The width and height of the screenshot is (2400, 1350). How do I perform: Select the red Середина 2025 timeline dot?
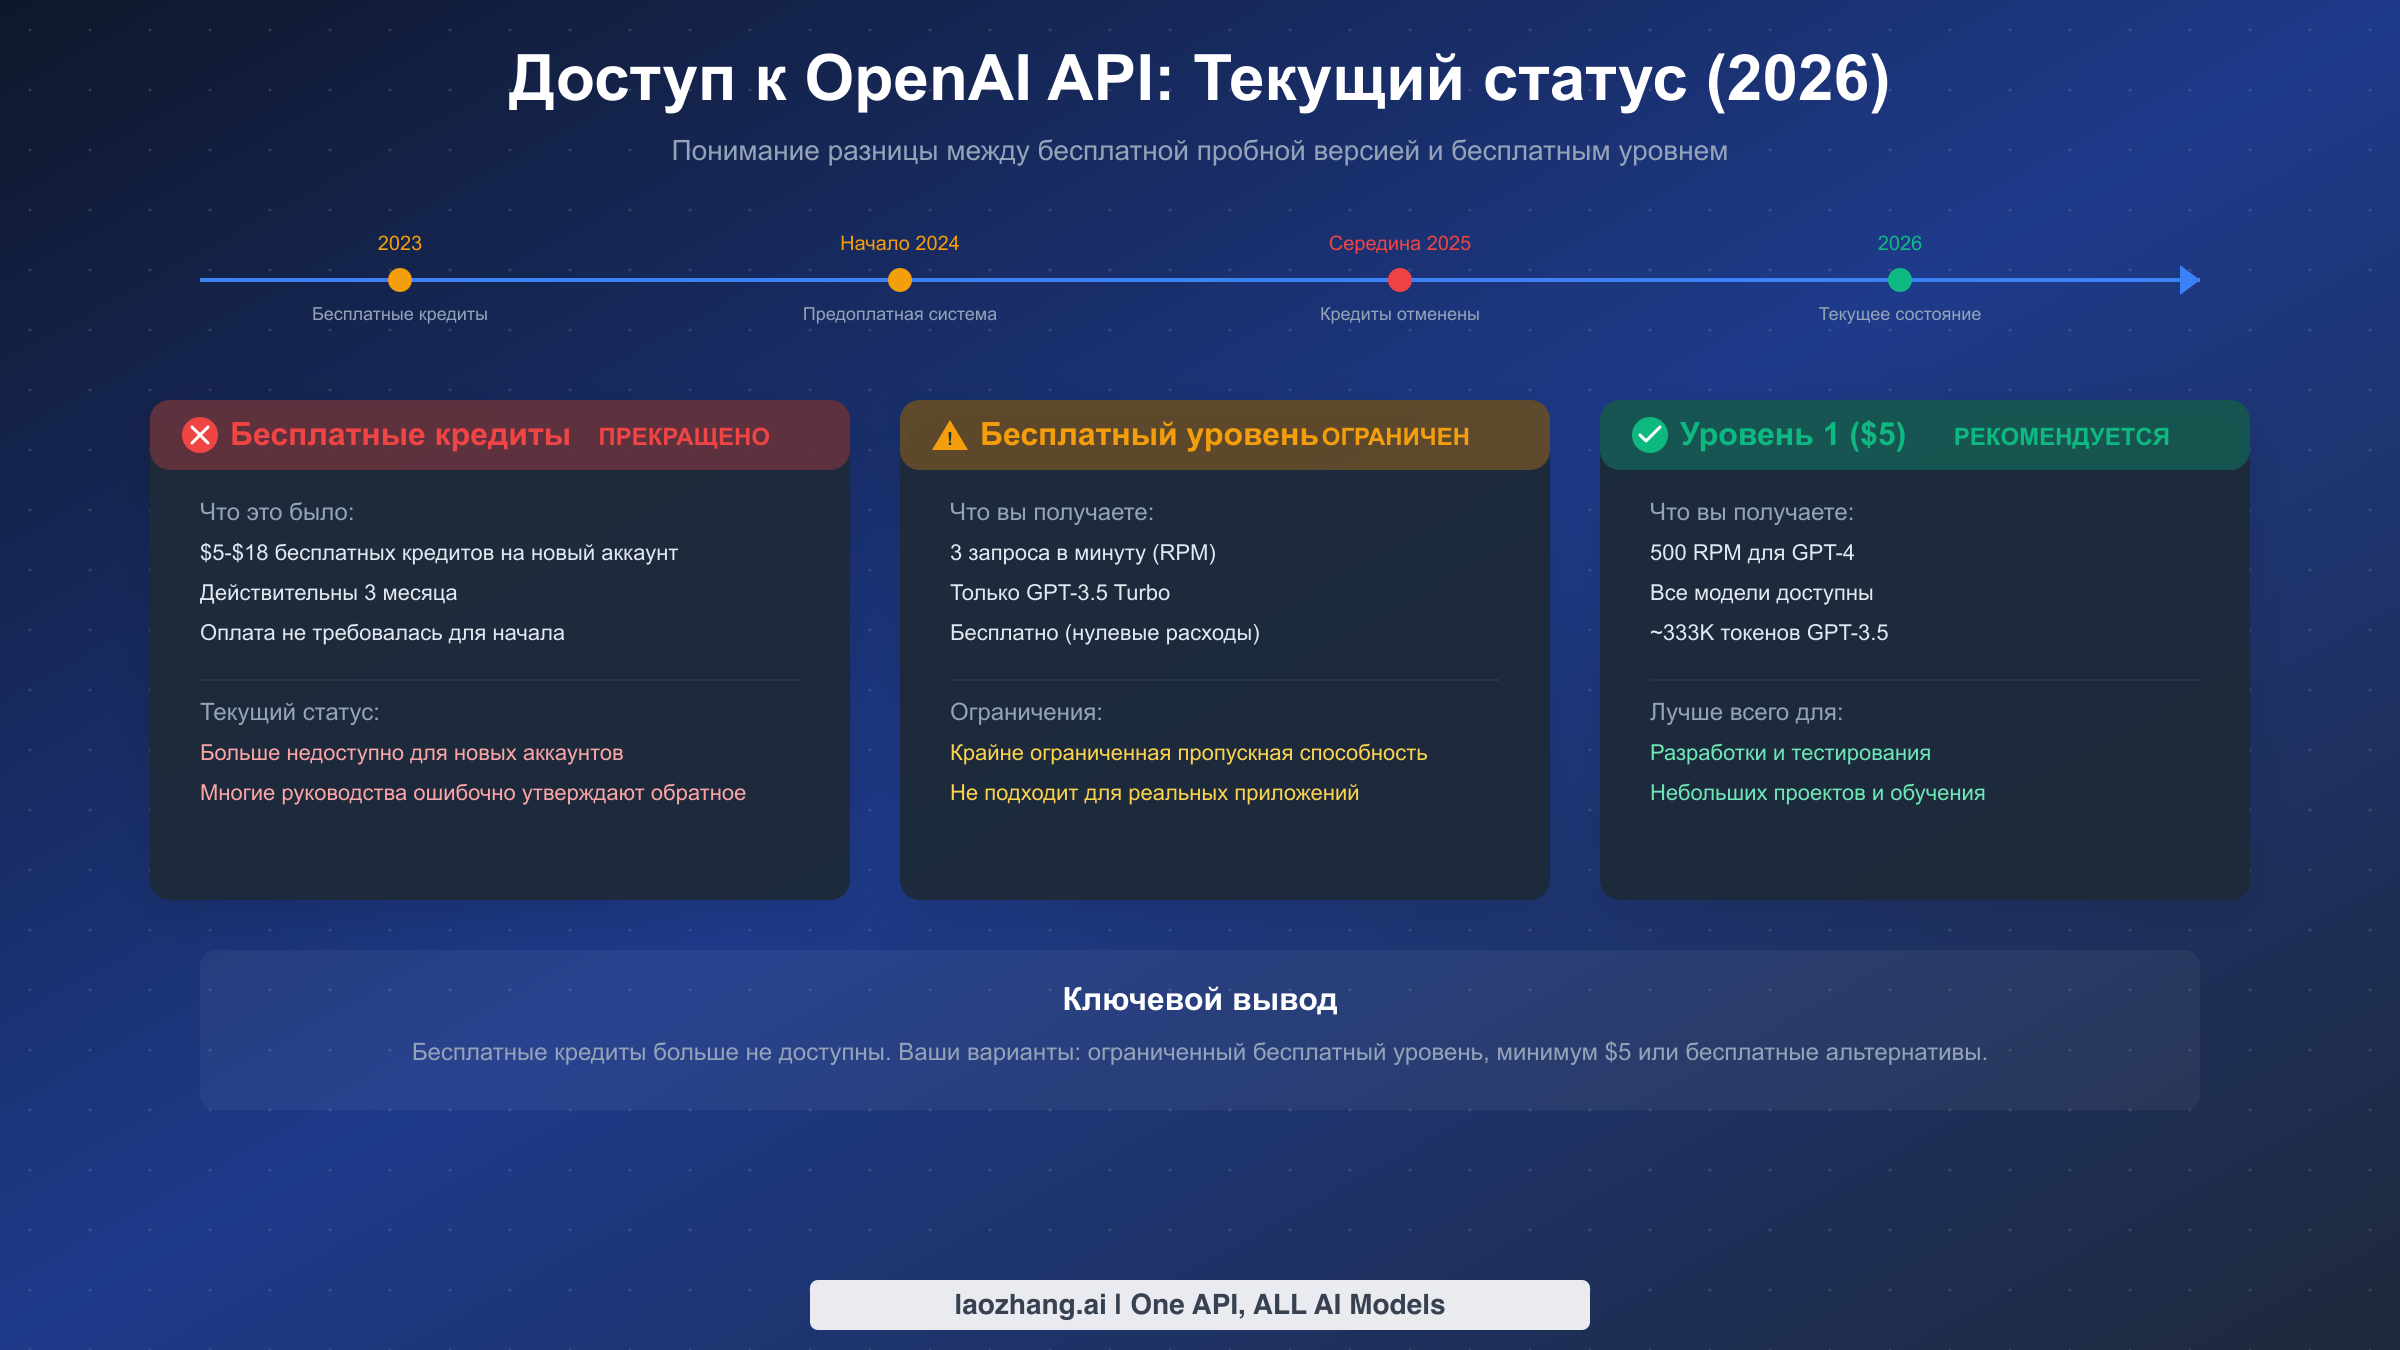1398,281
